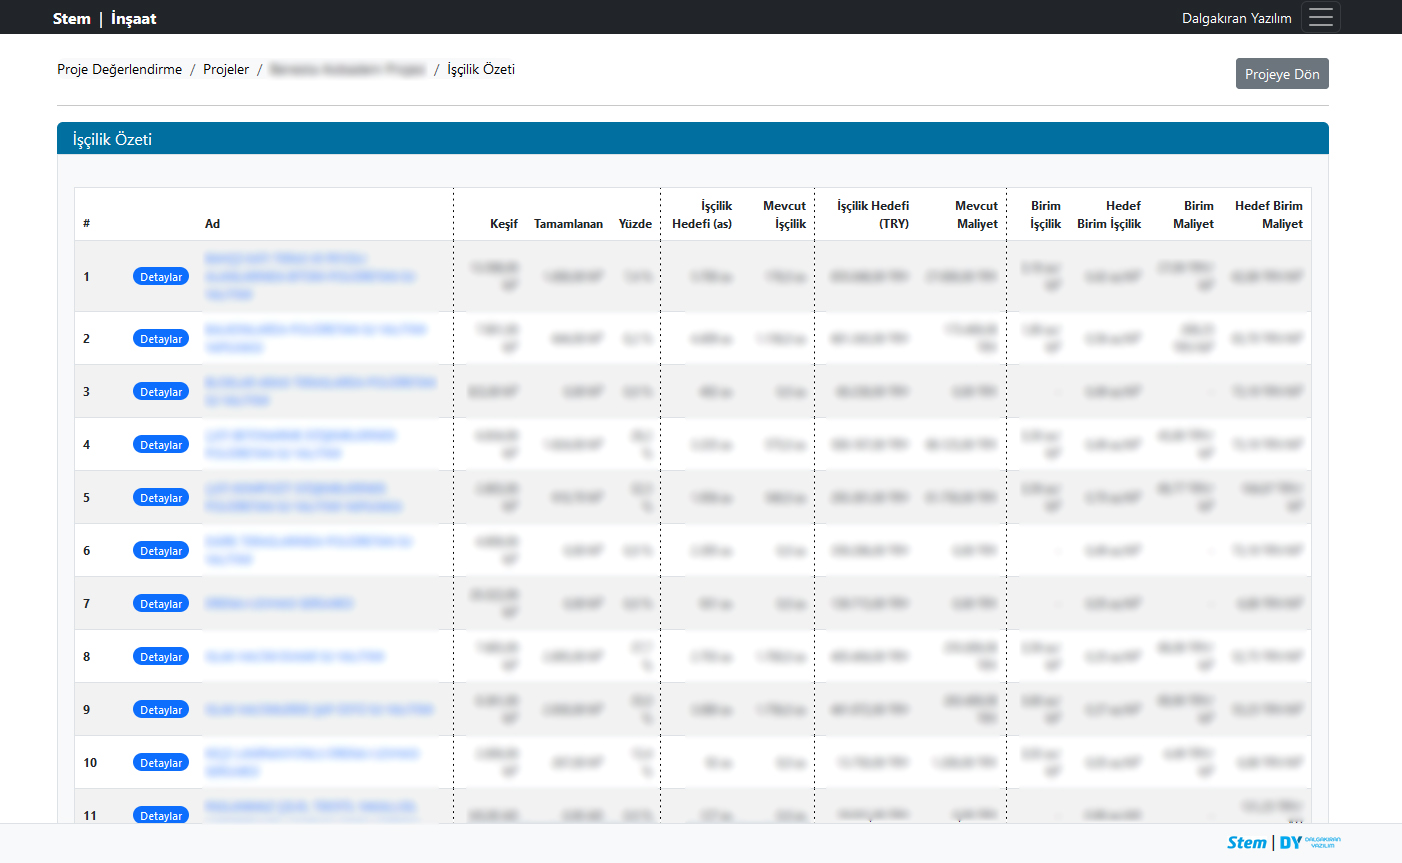Click Detaylar in row 9
Image resolution: width=1402 pixels, height=863 pixels.
click(x=161, y=710)
